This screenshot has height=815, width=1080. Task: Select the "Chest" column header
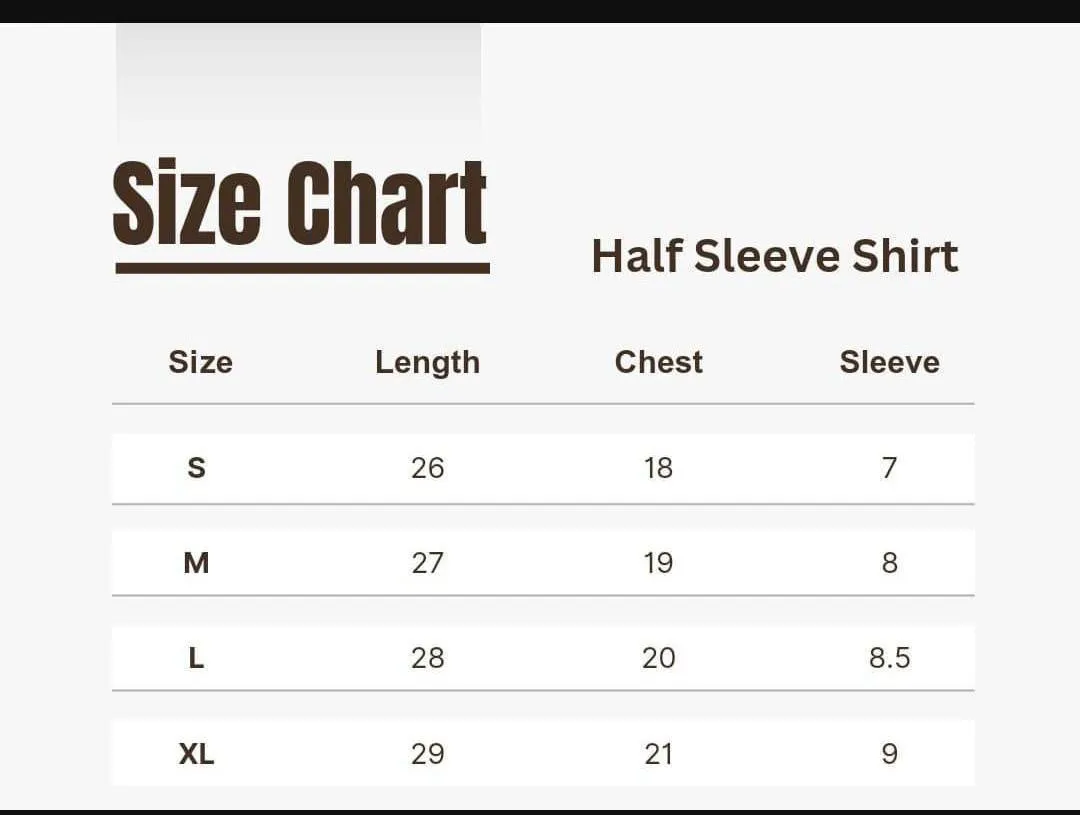point(658,362)
